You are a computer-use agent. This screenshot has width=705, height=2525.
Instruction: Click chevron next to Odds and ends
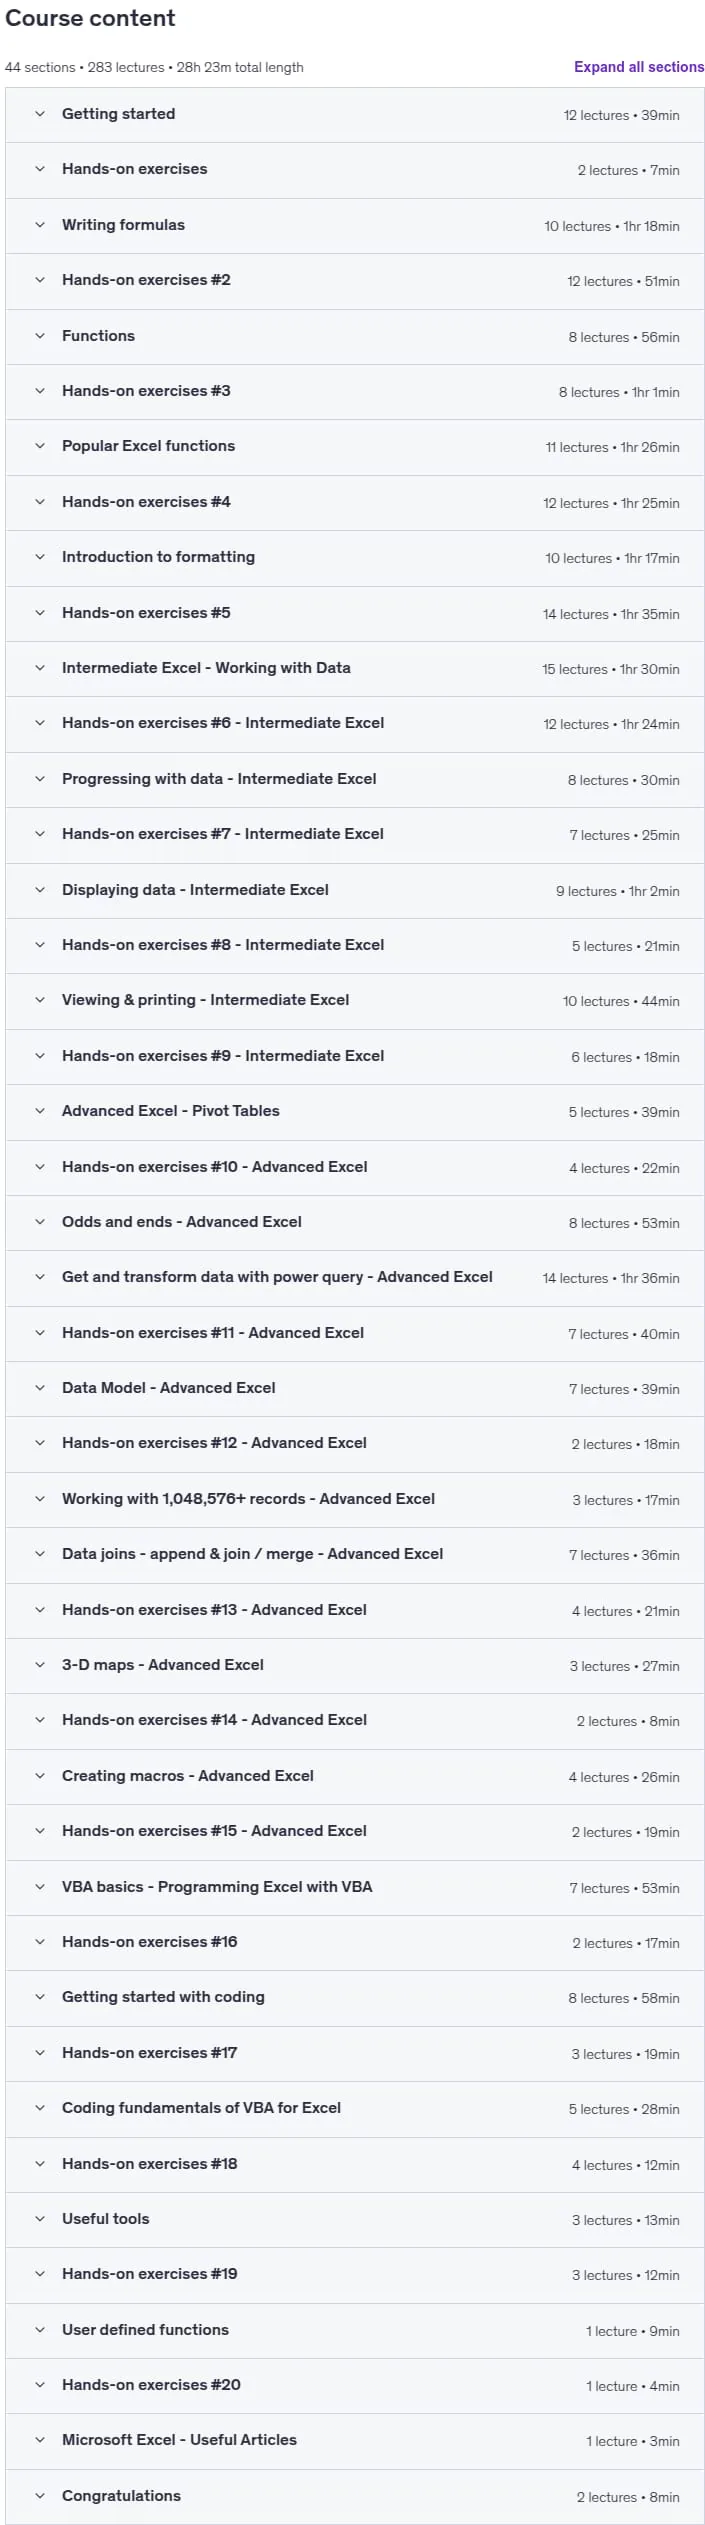(40, 1222)
